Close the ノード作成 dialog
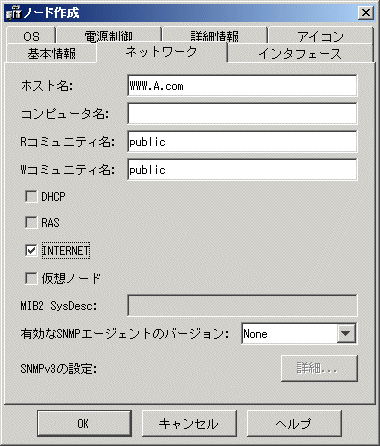Screen dimensions: 380x446 [x=366, y=13]
